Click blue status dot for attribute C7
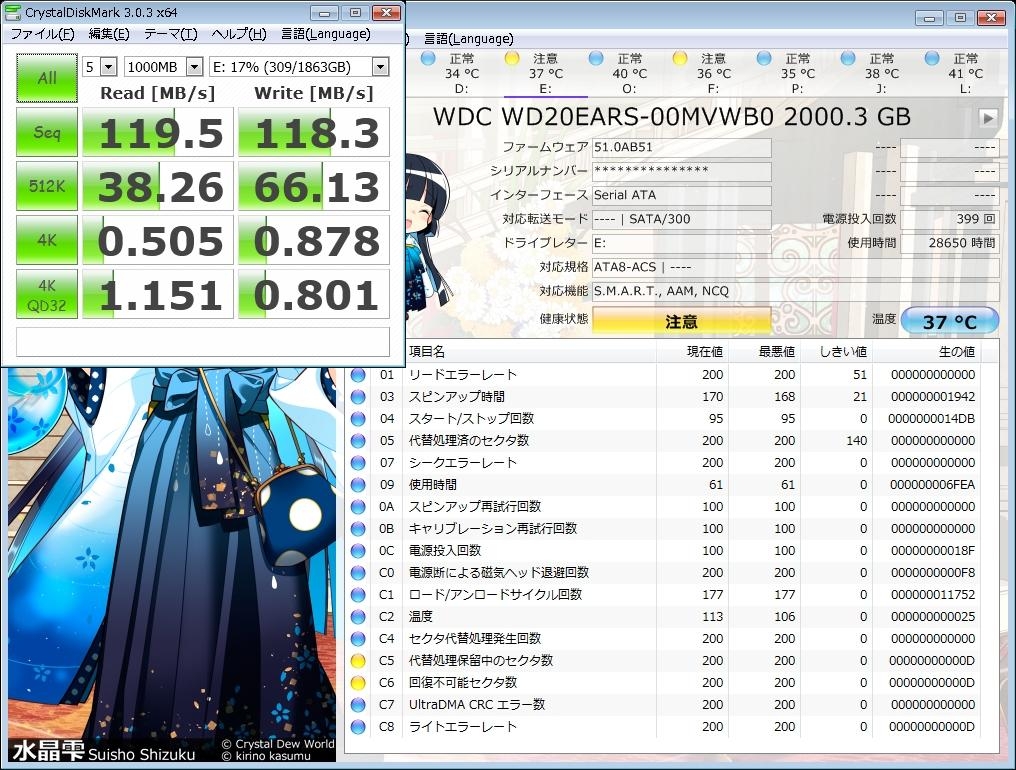The image size is (1016, 770). click(358, 705)
